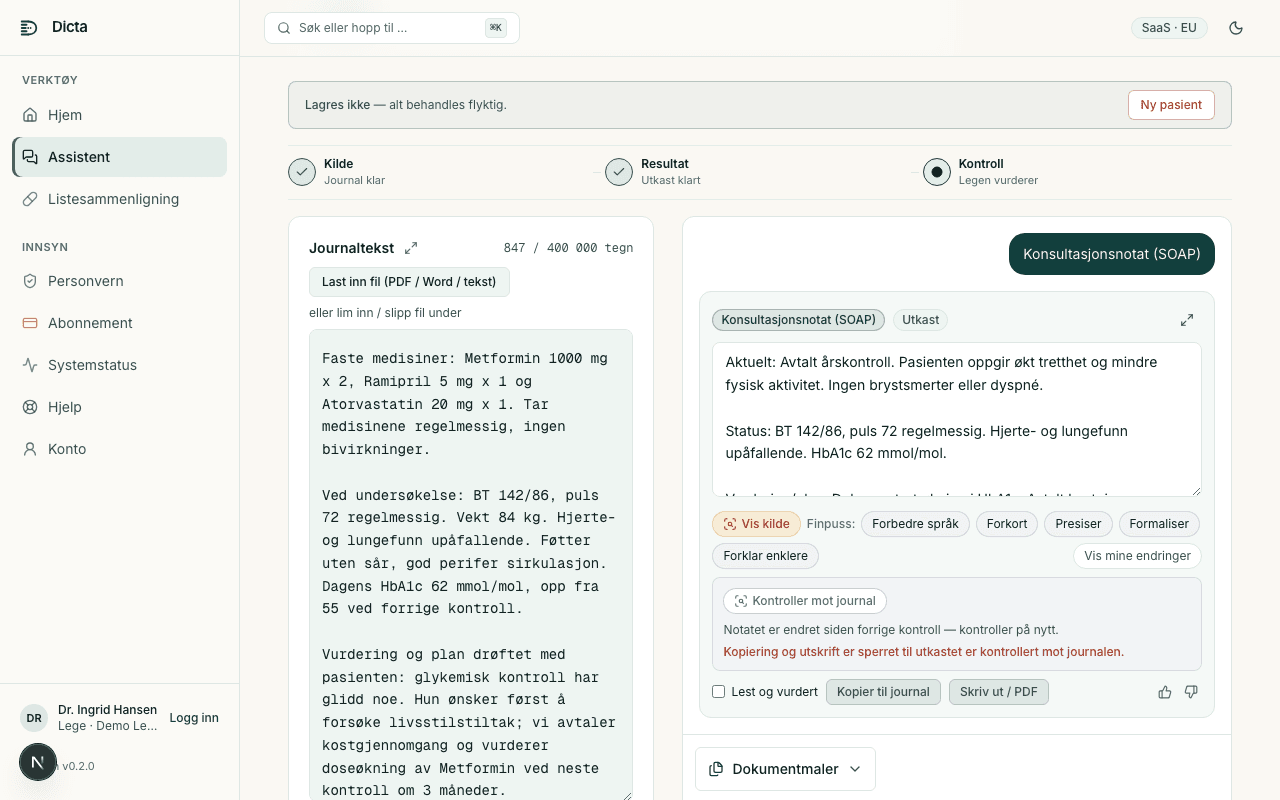The image size is (1280, 800).
Task: Click the Ny pasient button
Action: point(1171,105)
